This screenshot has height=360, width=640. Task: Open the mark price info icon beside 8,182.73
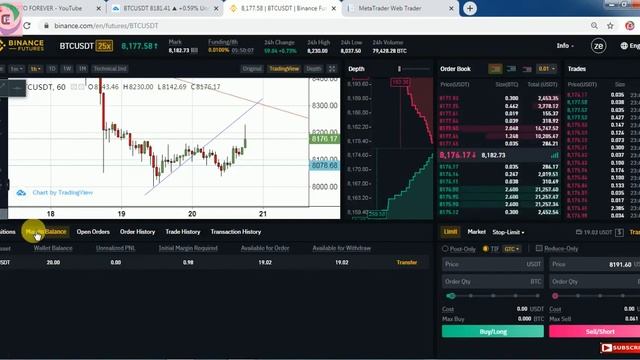[x=194, y=51]
